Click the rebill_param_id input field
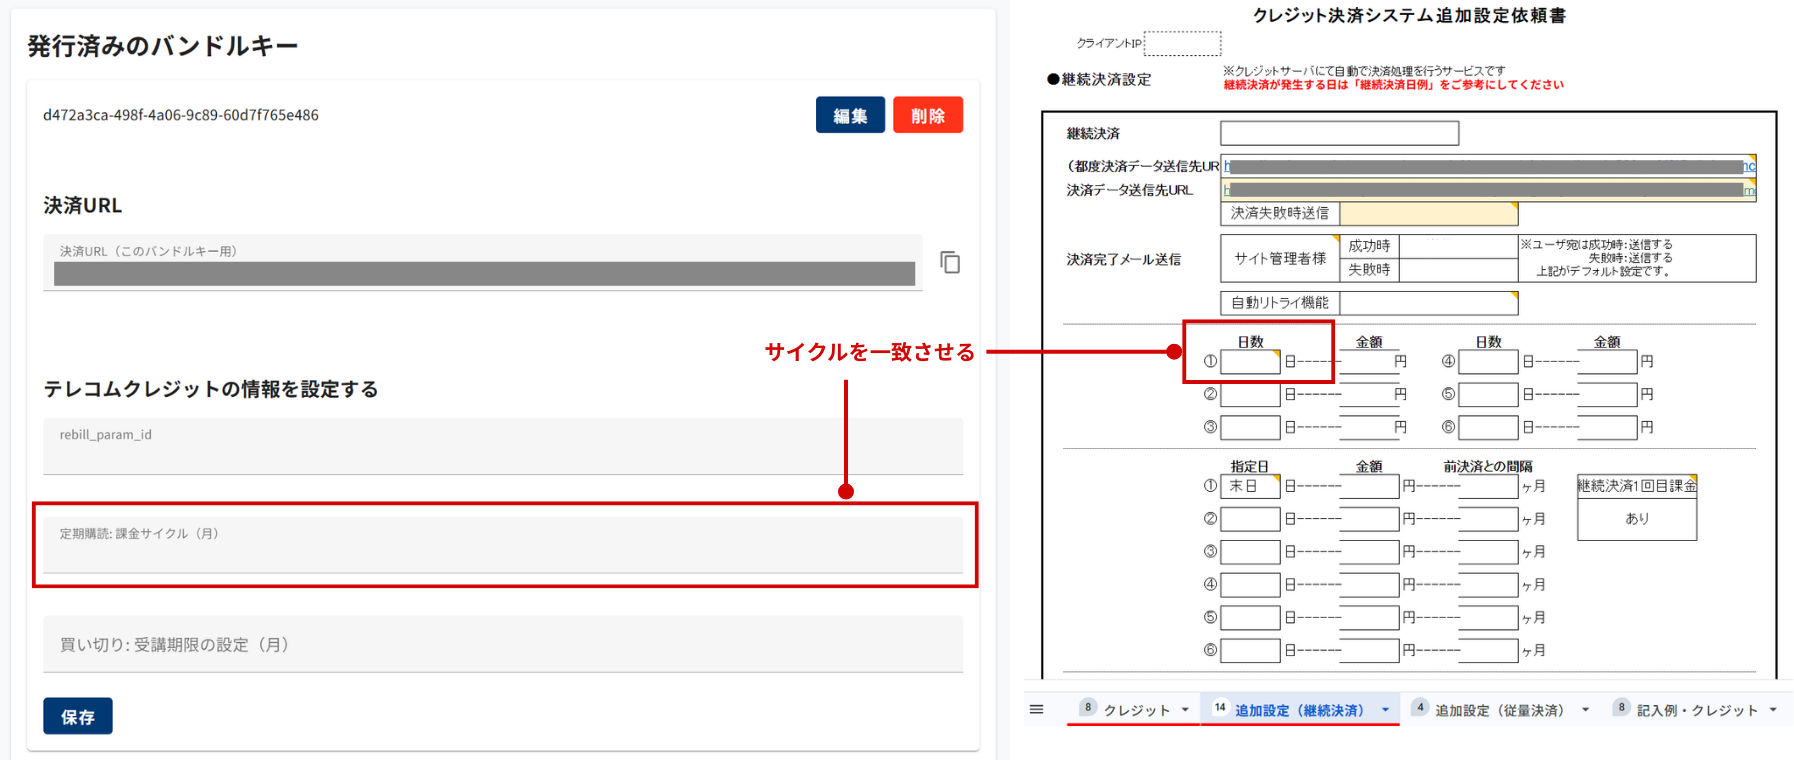Viewport: 1794px width, 760px height. (503, 446)
